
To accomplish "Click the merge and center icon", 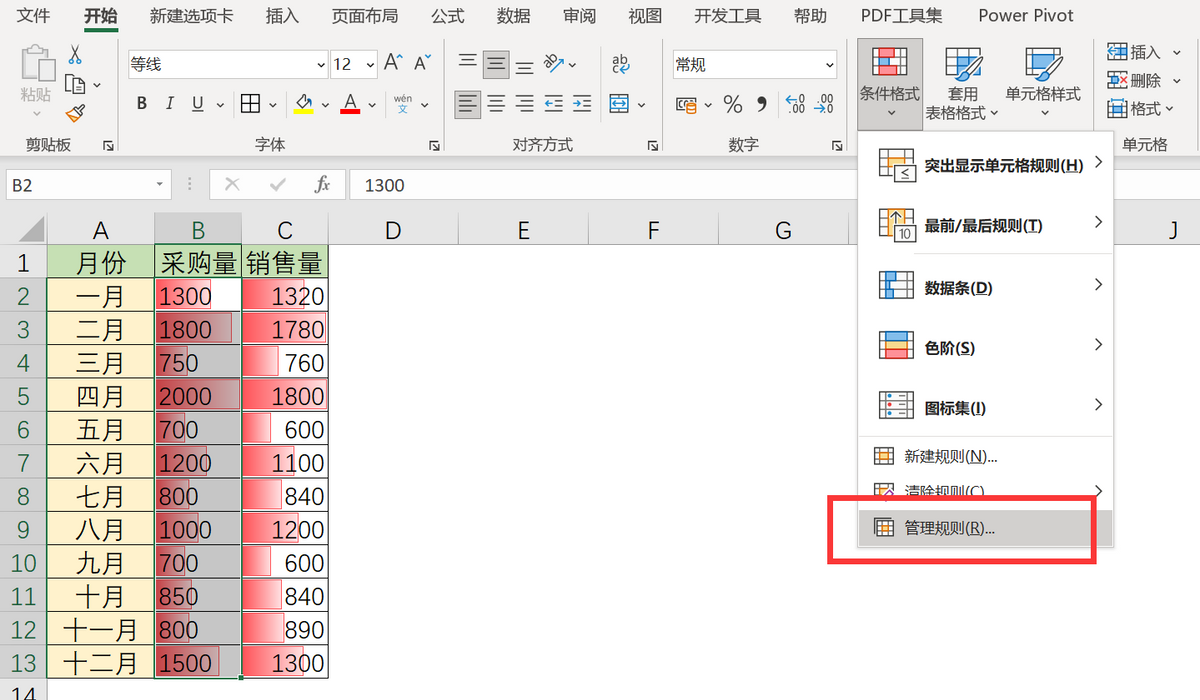I will [619, 104].
